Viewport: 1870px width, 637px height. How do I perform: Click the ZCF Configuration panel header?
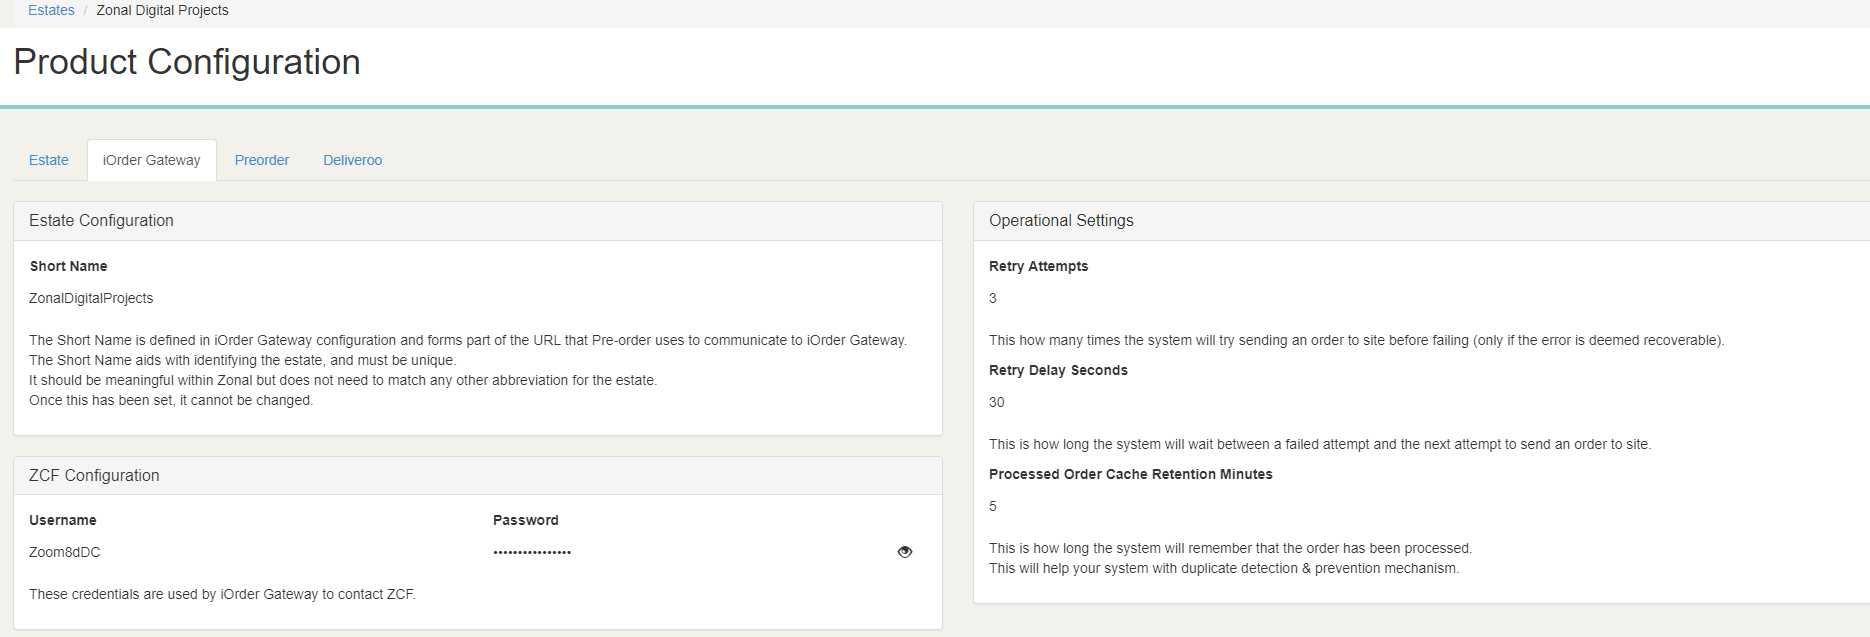coord(94,476)
